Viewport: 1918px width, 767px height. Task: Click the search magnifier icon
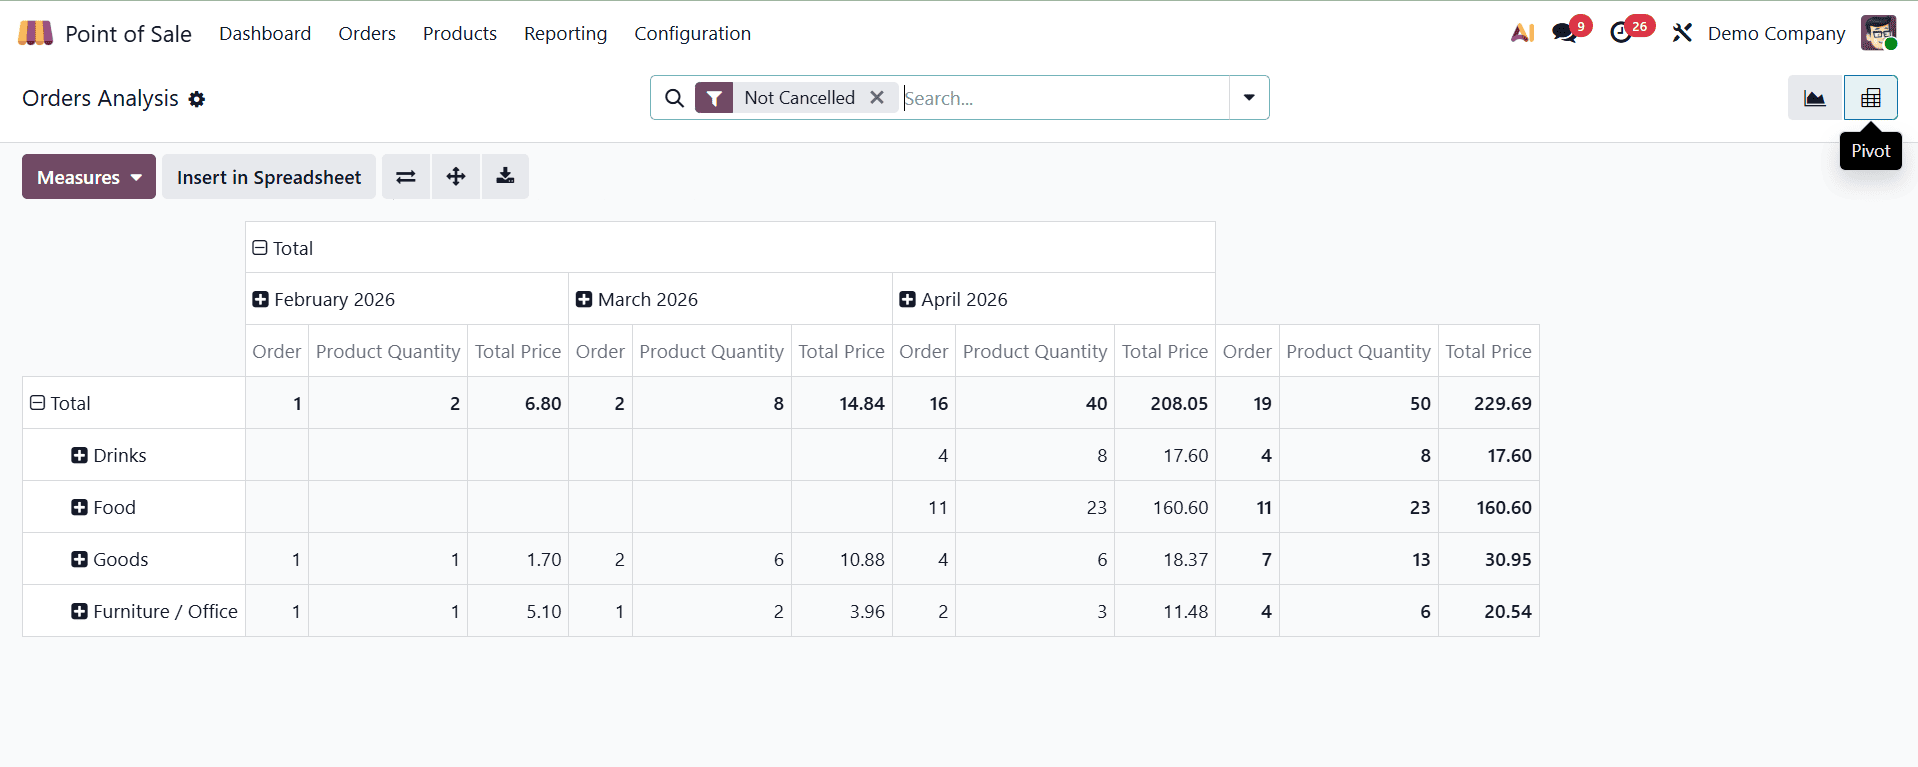pos(675,98)
